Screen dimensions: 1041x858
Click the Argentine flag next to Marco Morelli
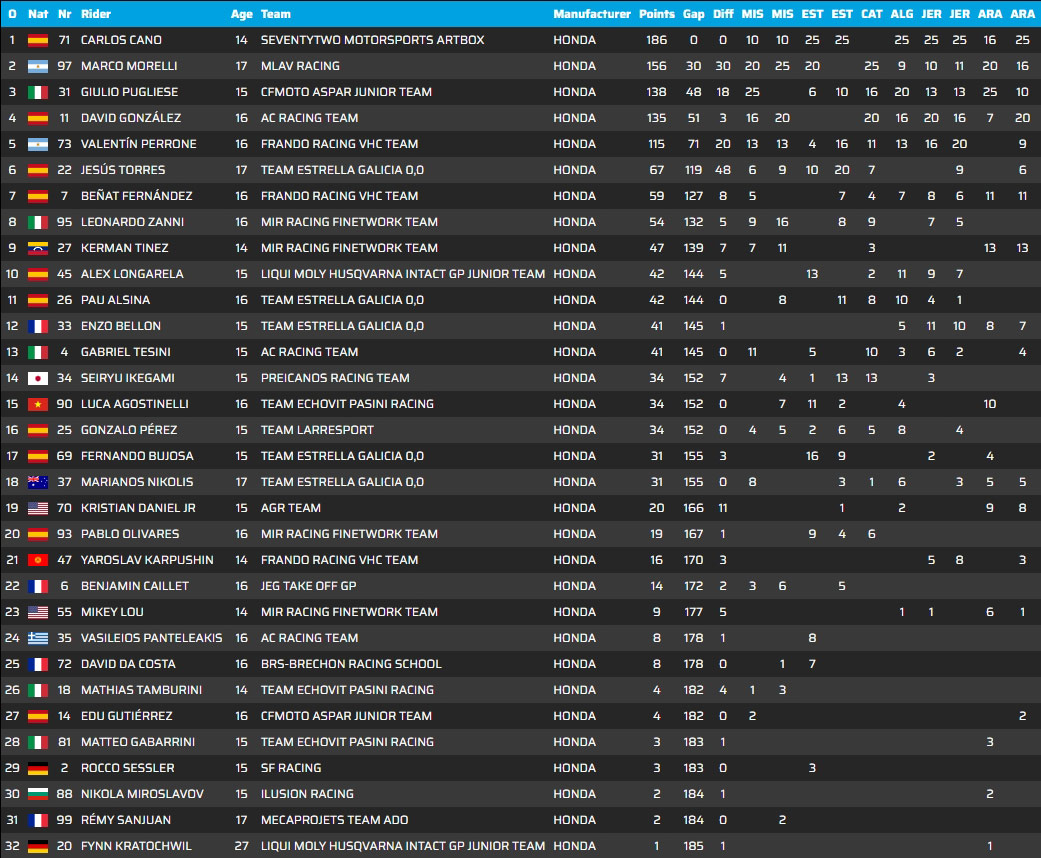(38, 66)
